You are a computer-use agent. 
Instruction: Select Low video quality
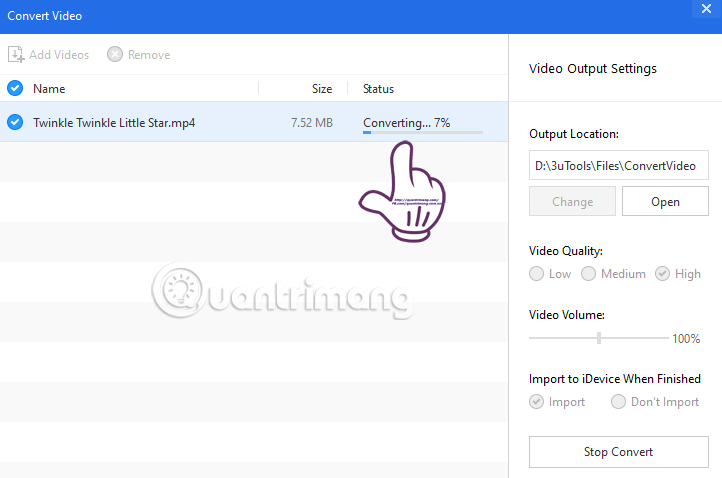click(538, 274)
